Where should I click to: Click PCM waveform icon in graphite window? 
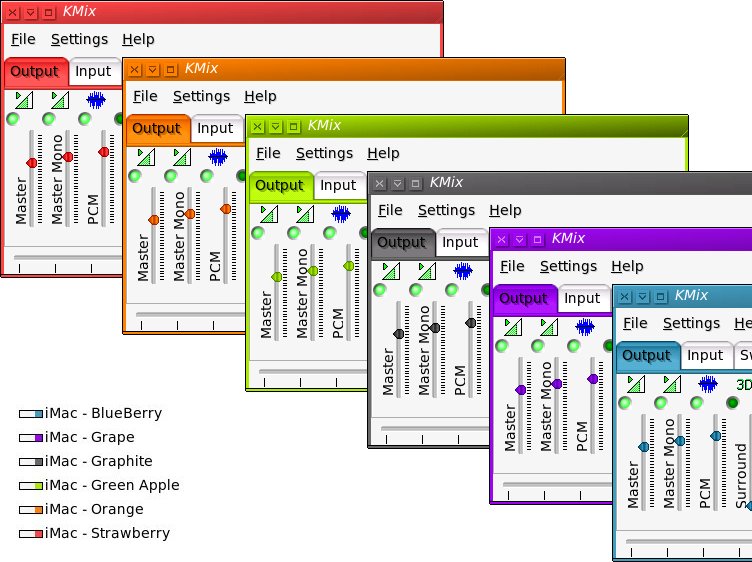pos(463,271)
